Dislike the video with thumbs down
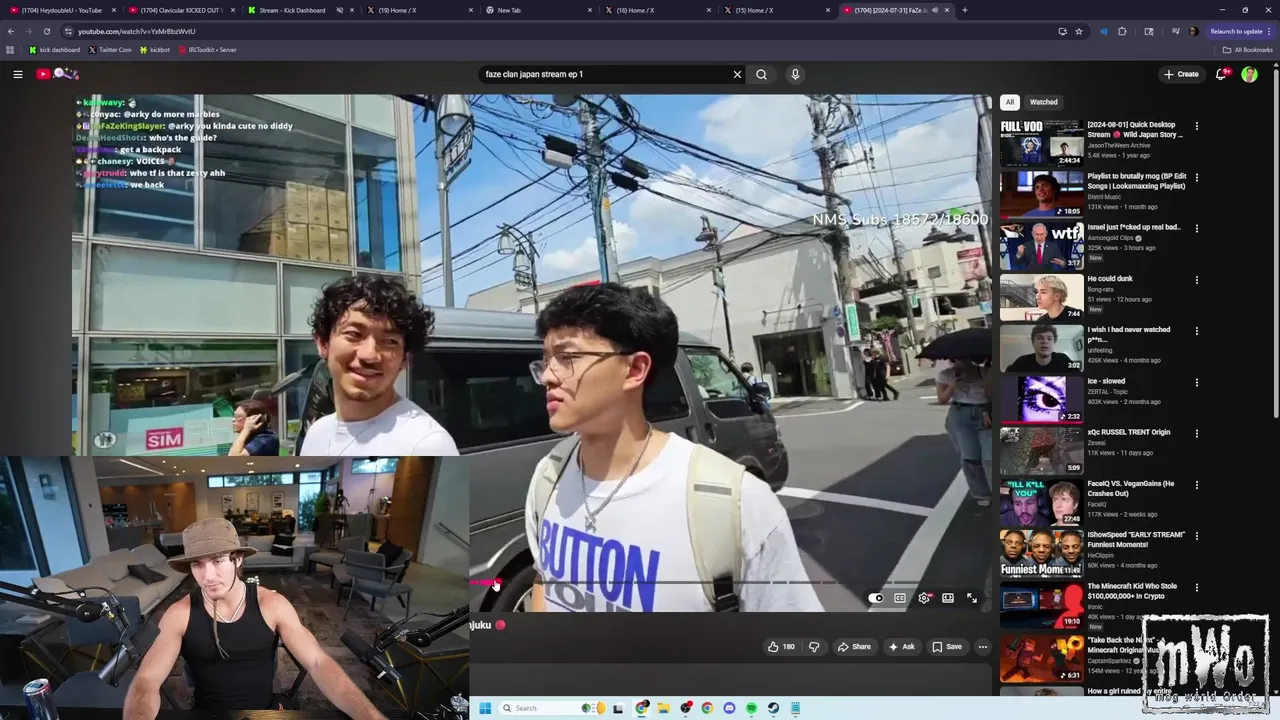1280x720 pixels. [x=814, y=647]
